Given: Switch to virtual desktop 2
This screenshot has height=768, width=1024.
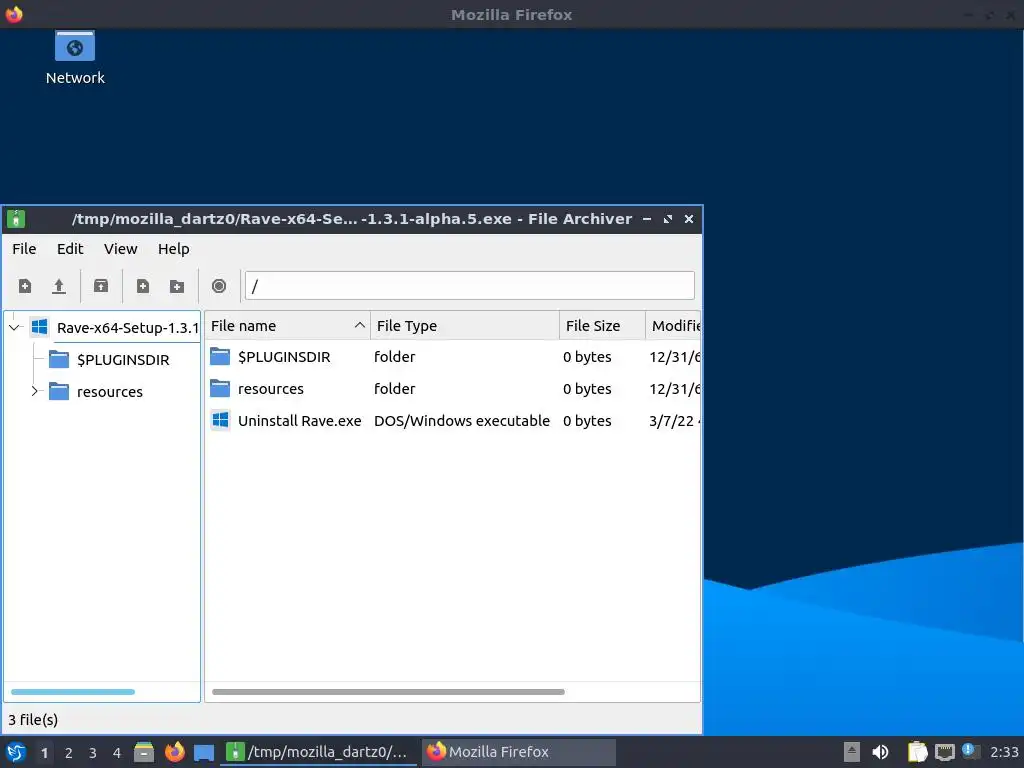Looking at the screenshot, I should 69,753.
